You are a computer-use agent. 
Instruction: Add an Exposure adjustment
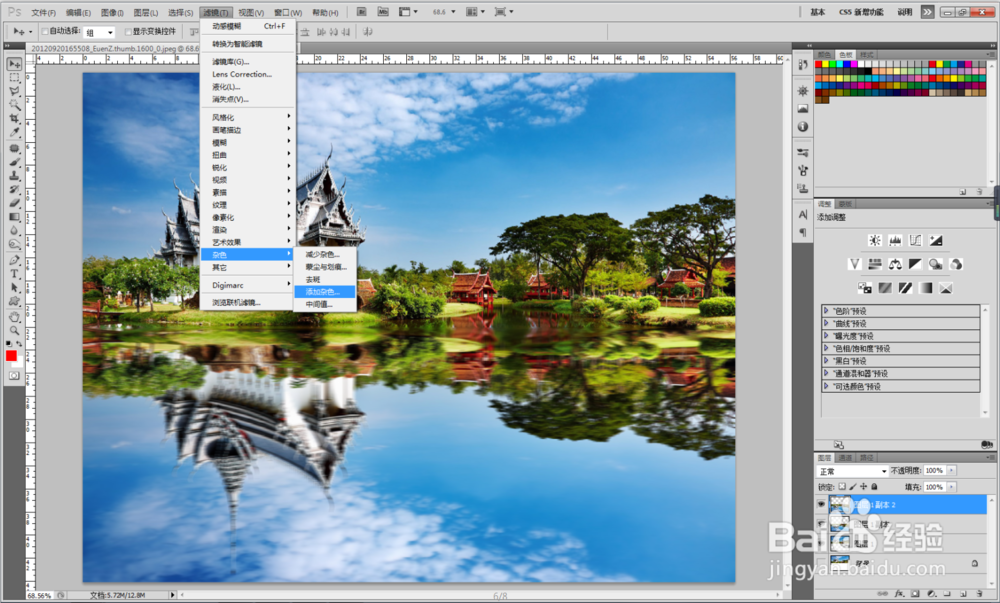tap(936, 240)
